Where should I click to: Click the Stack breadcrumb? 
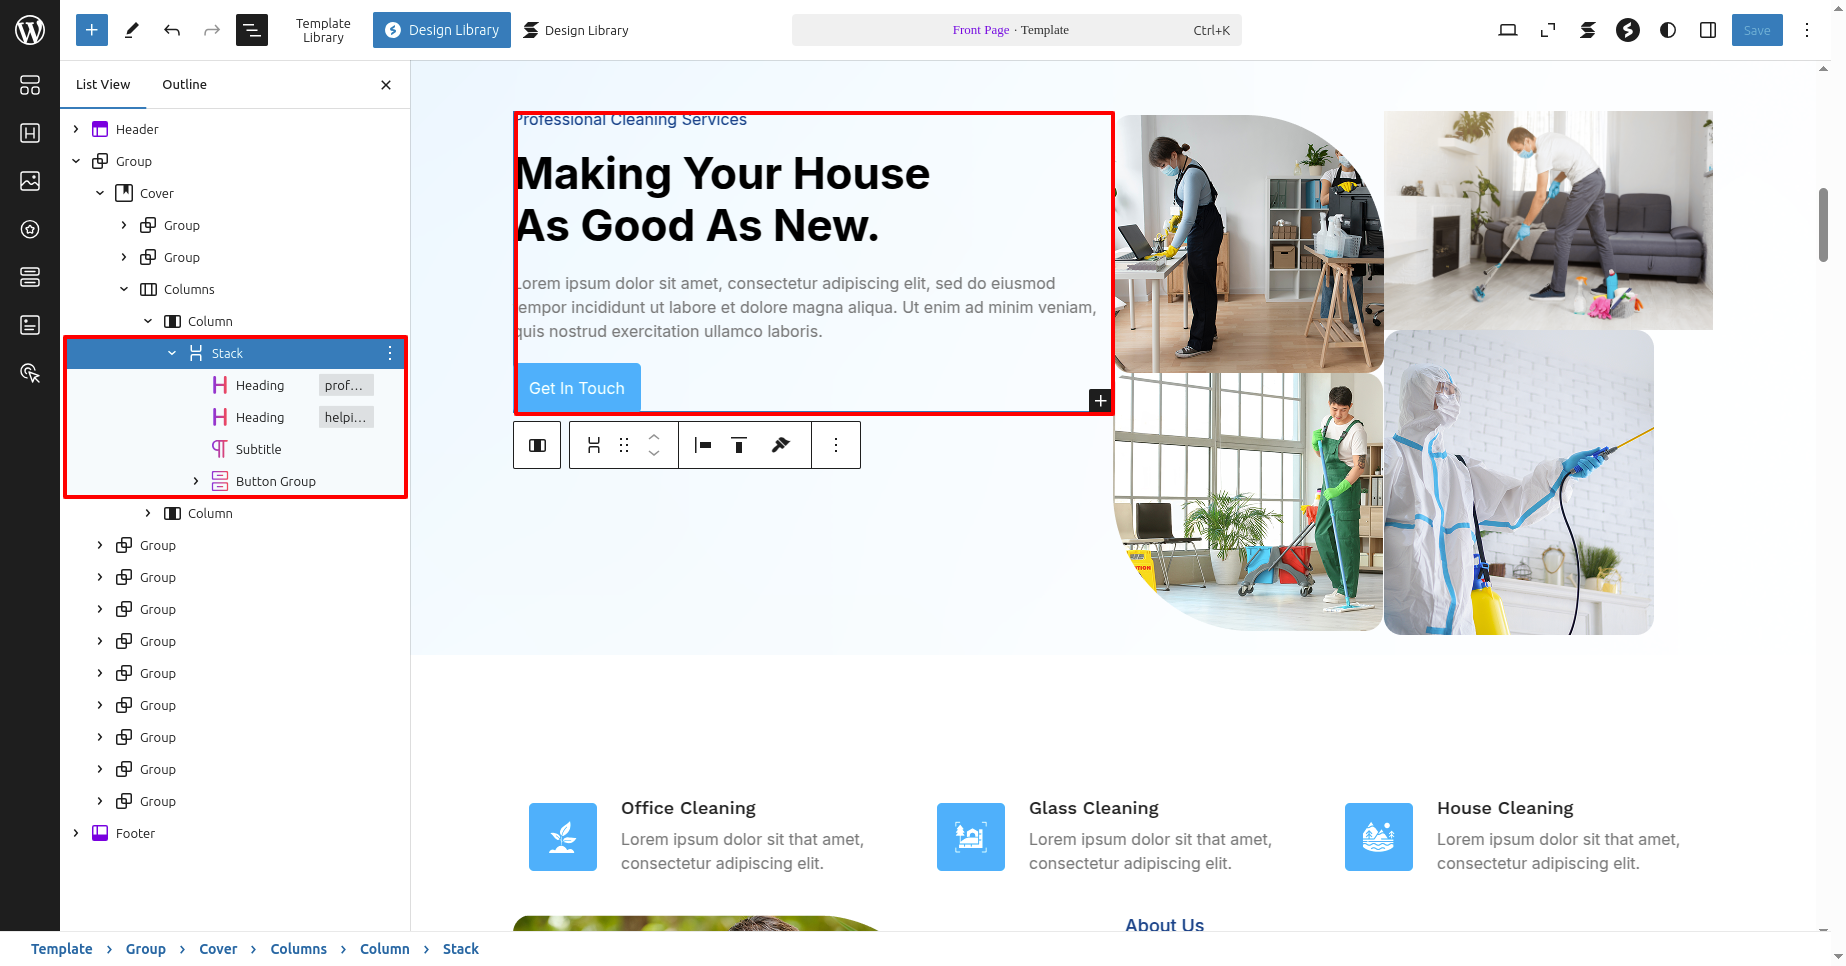click(461, 949)
